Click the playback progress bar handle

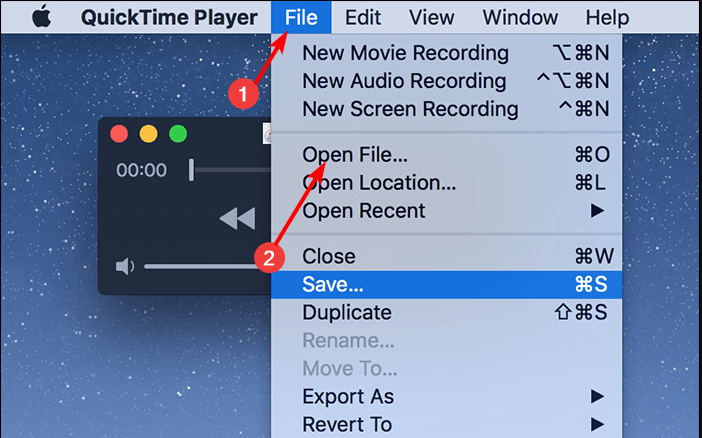coord(192,170)
